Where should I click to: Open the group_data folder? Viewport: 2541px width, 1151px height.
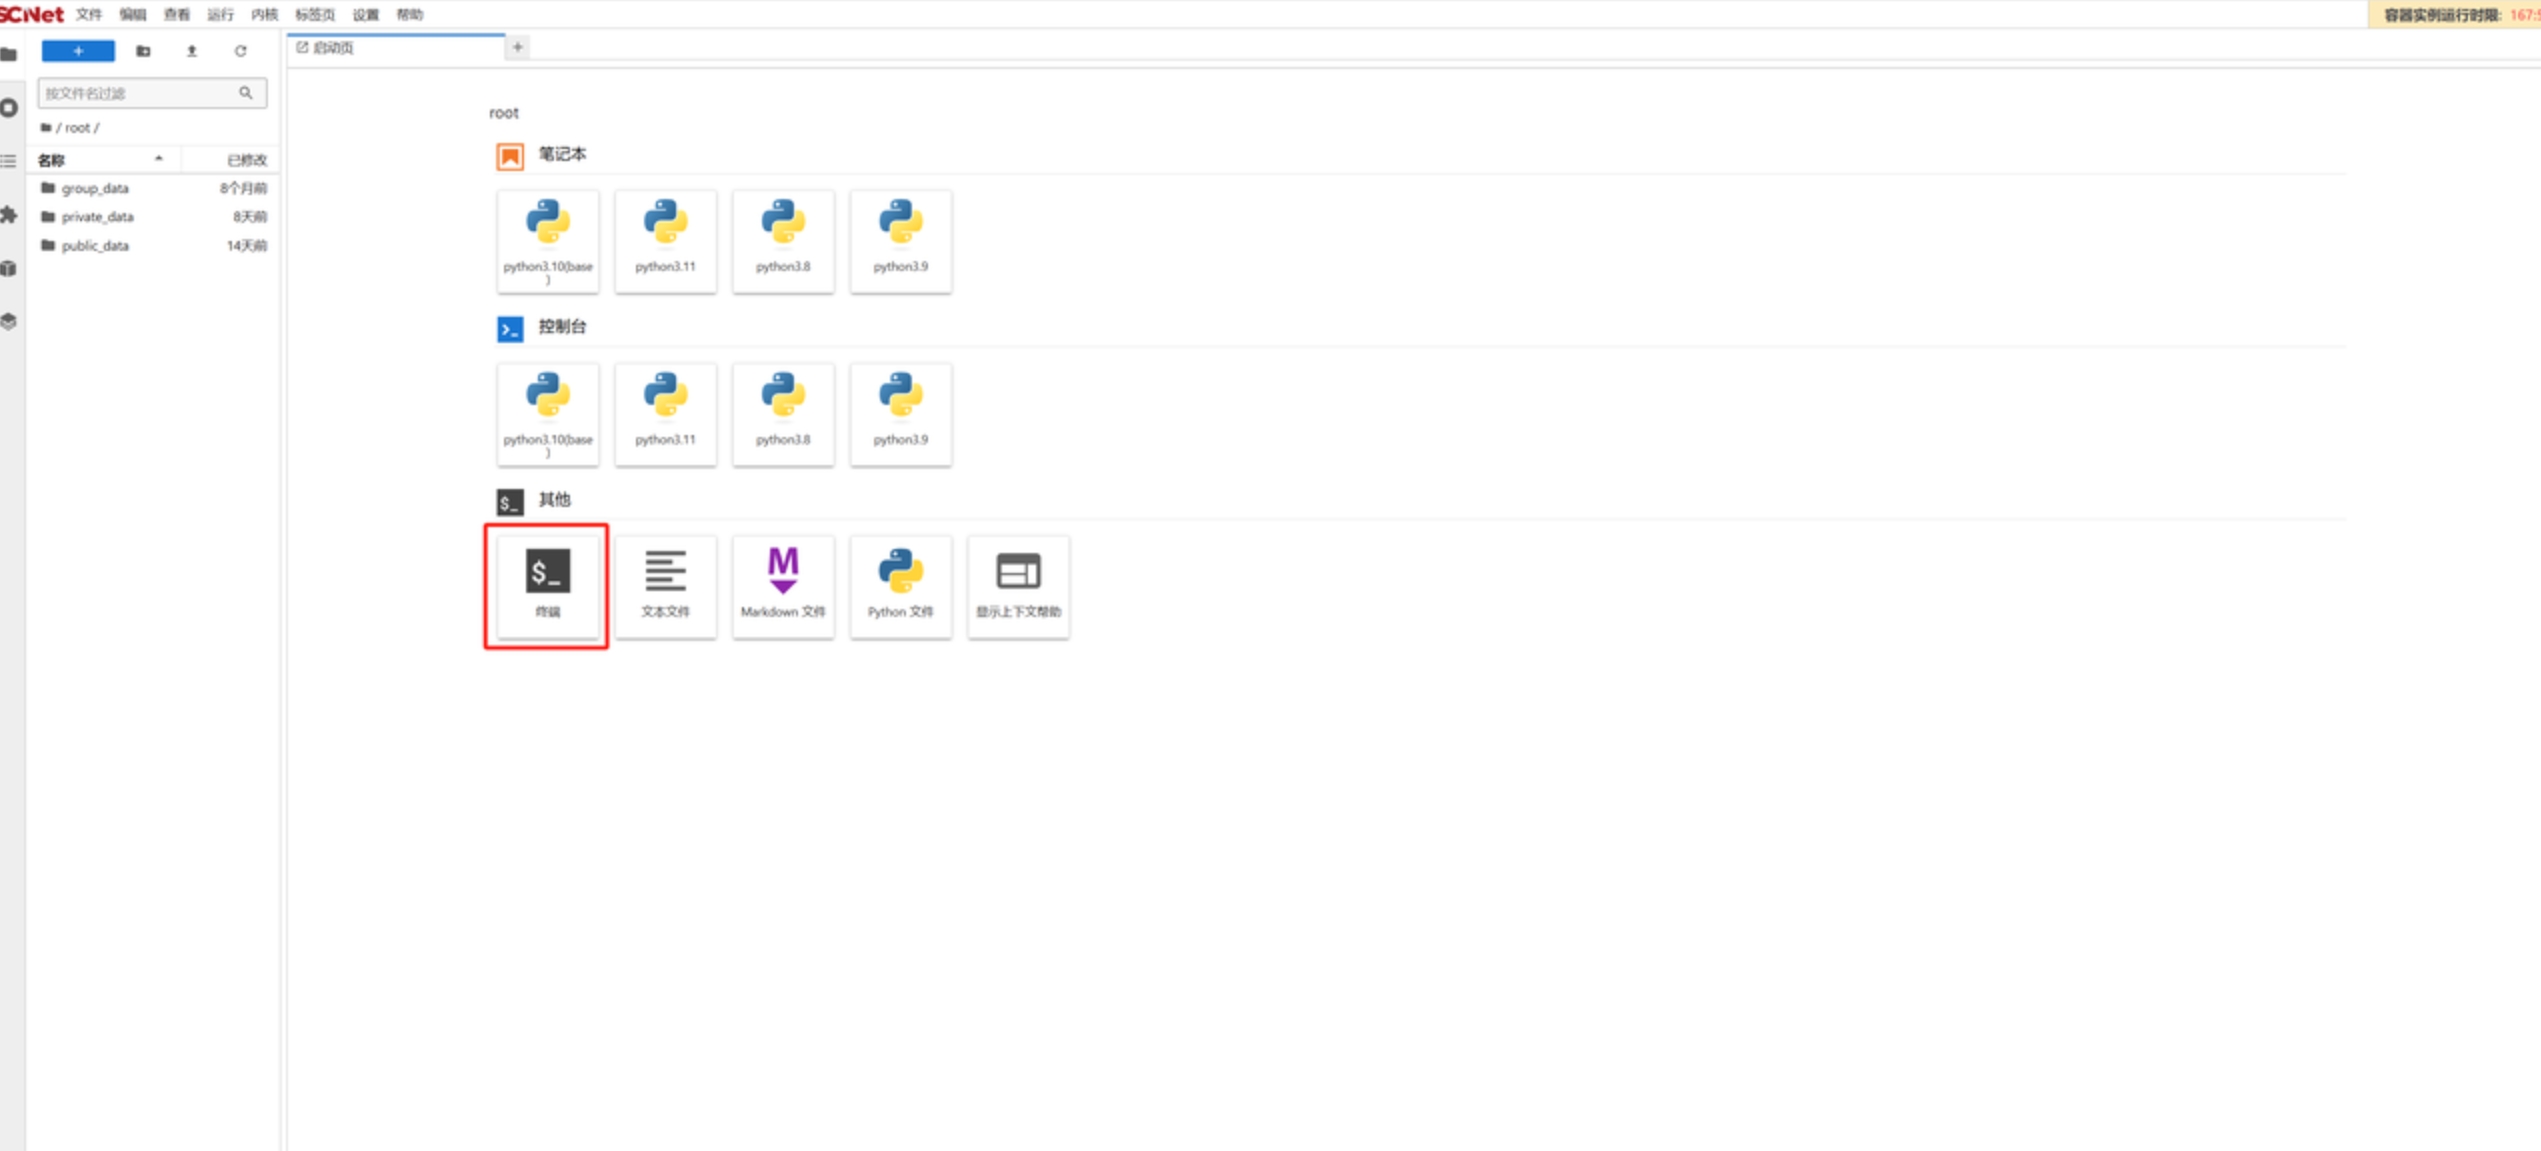[95, 188]
